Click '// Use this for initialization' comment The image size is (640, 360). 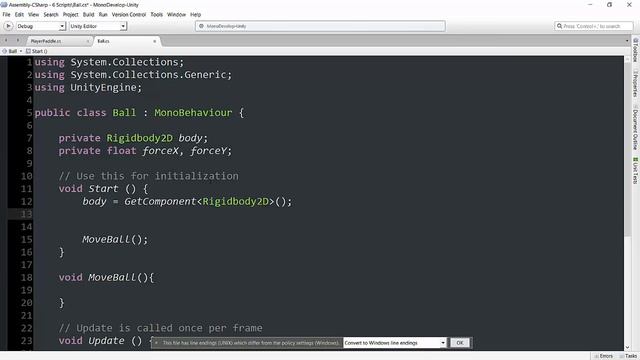pos(149,176)
